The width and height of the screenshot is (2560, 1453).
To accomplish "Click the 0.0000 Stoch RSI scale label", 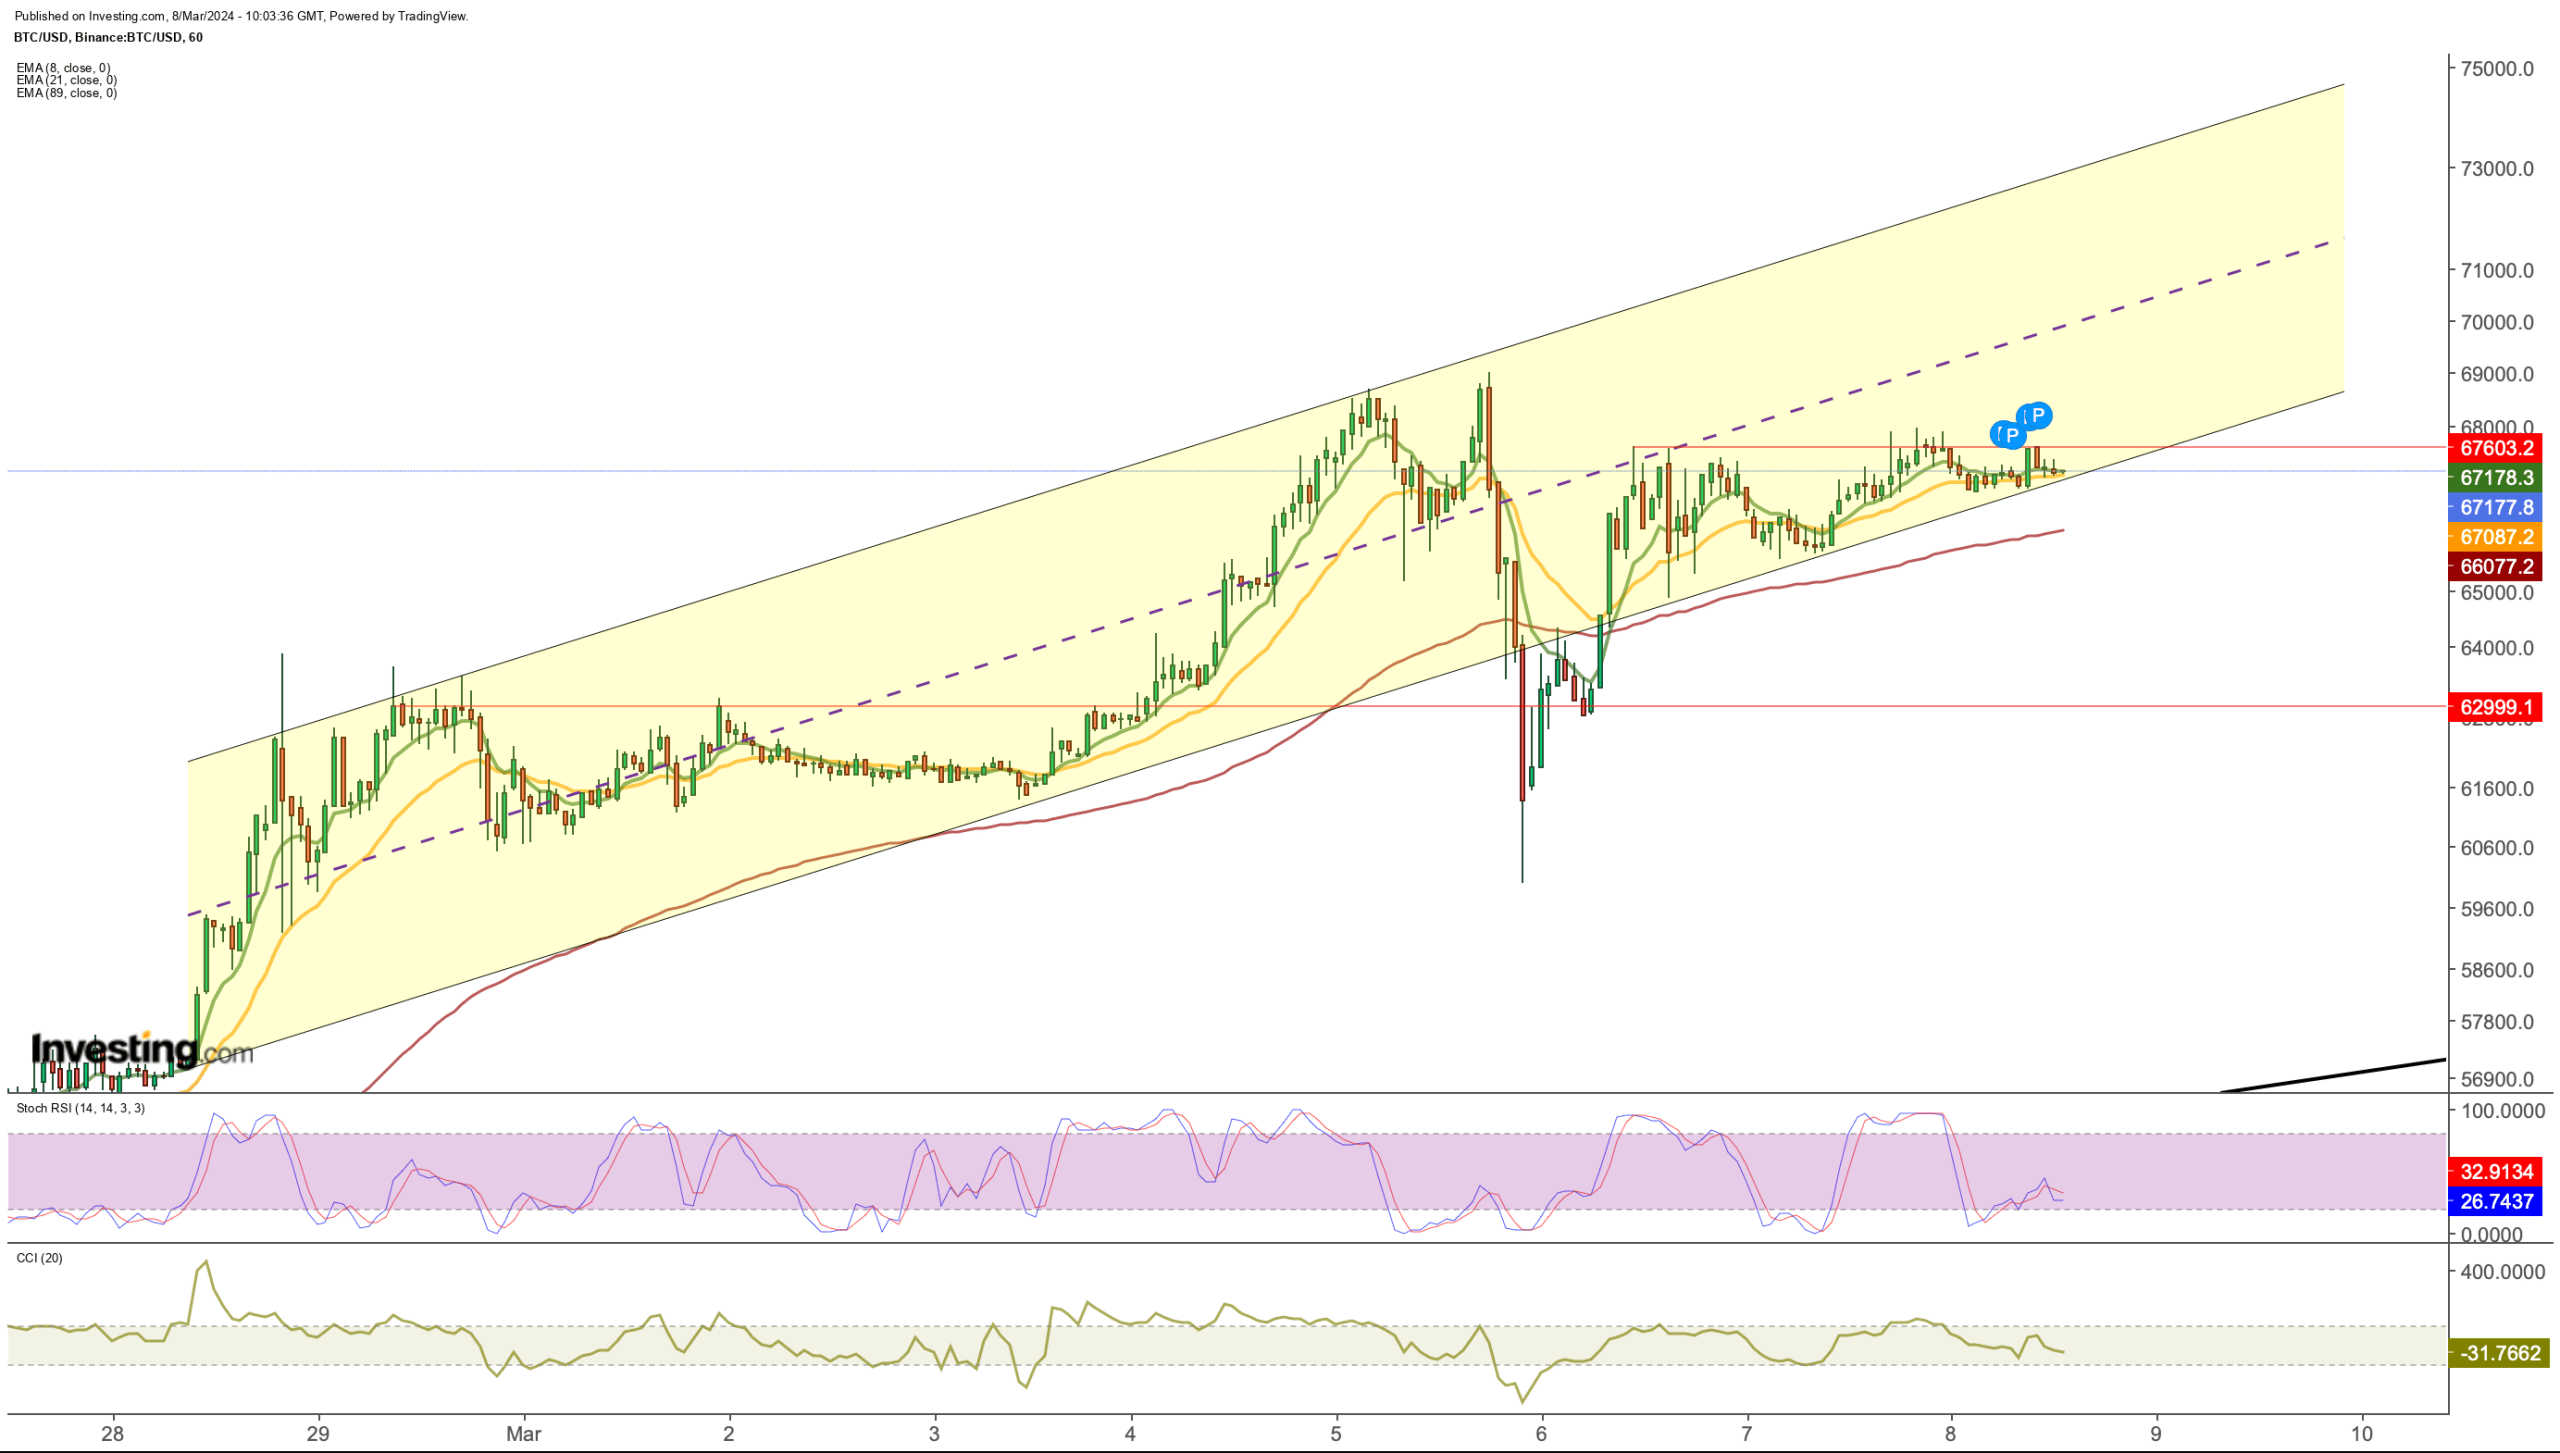I will (2492, 1235).
